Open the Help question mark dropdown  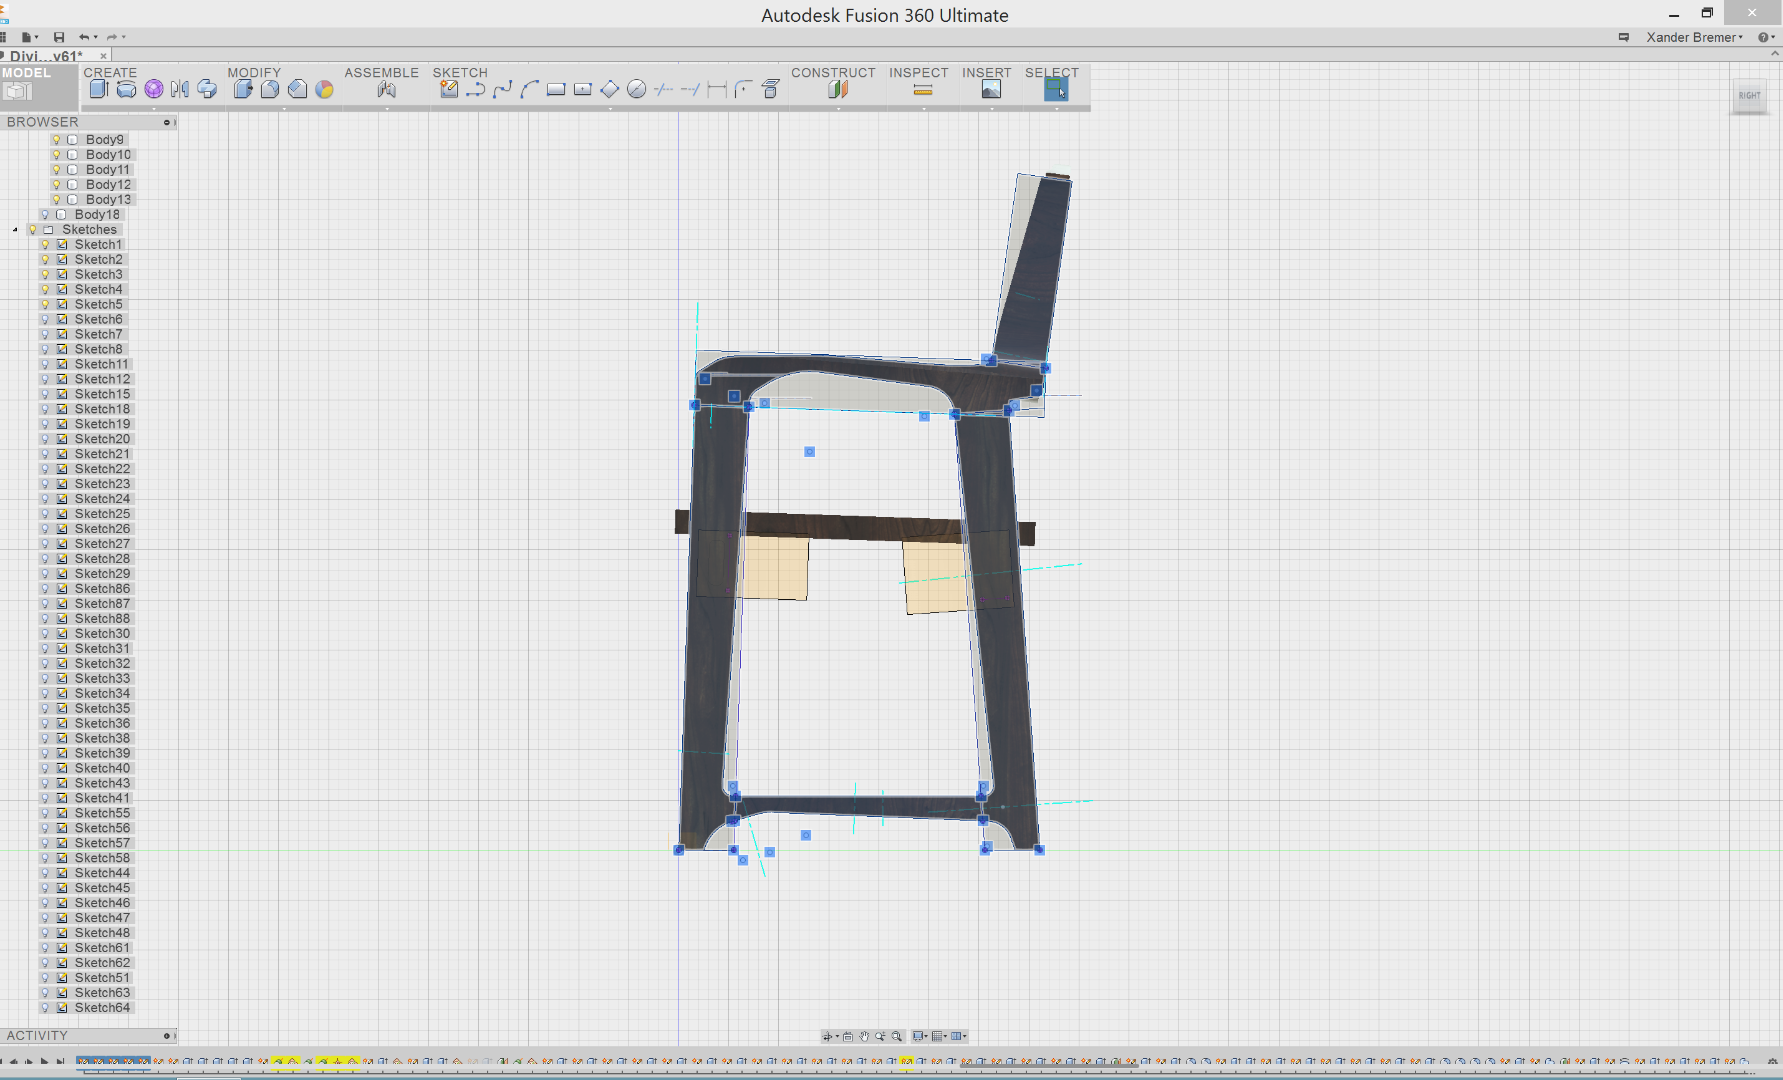click(1767, 37)
